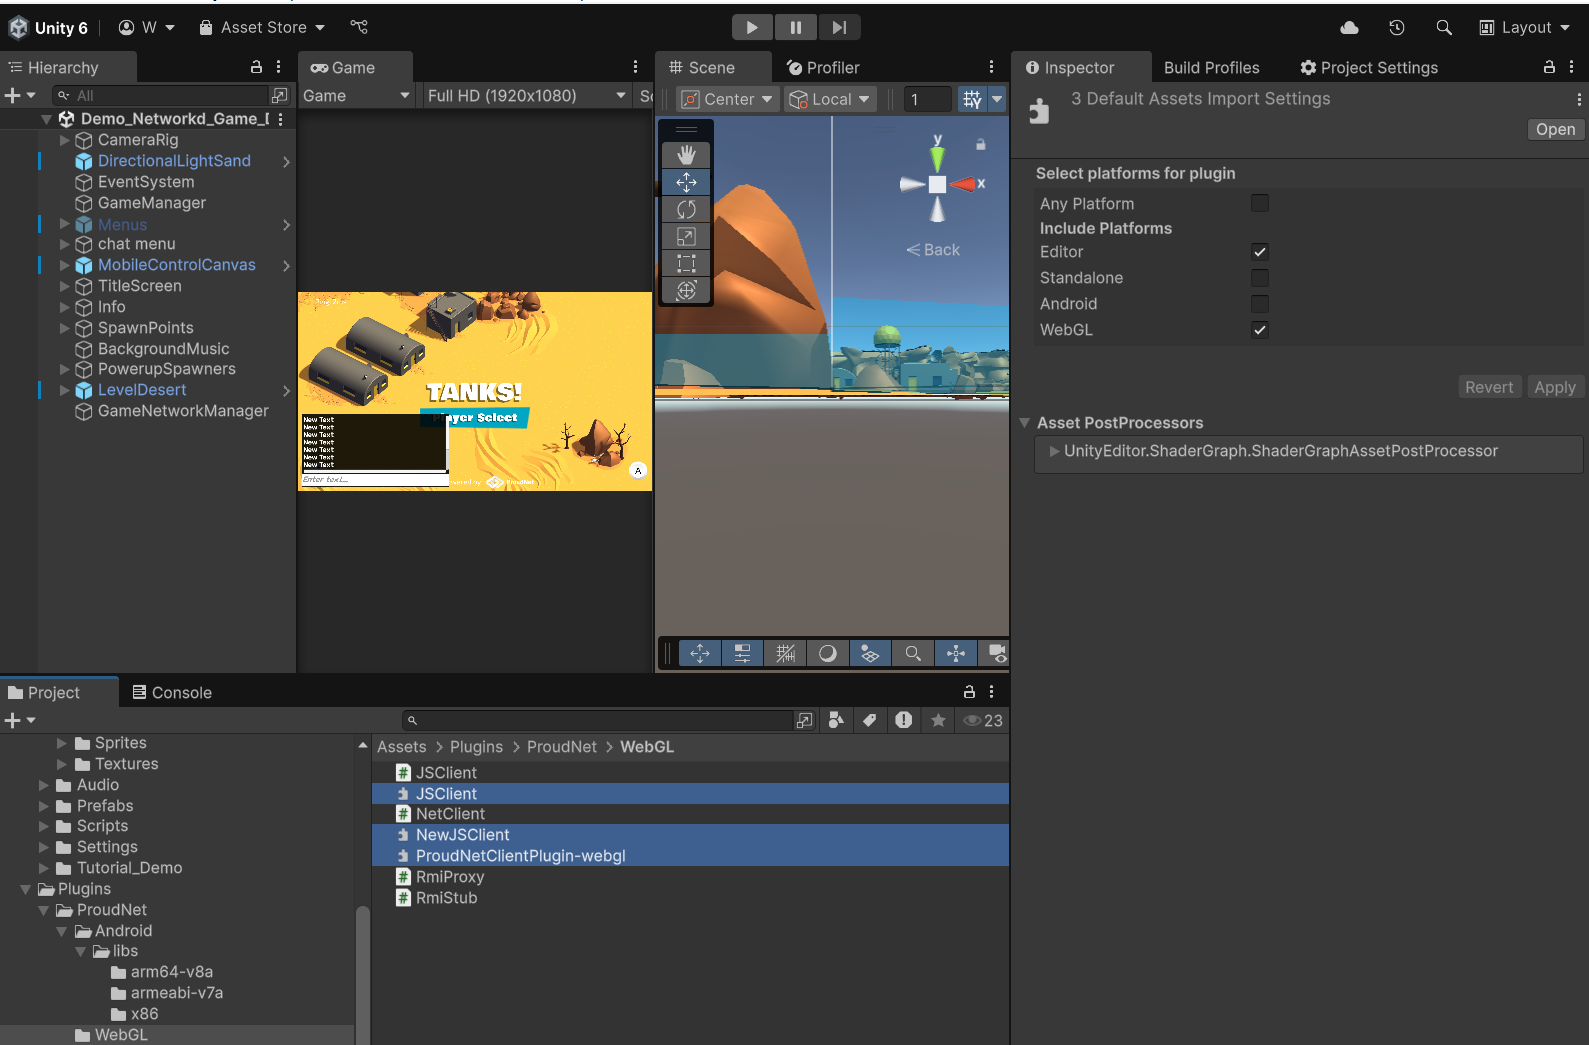The image size is (1589, 1045).
Task: Click the Apply button in Inspector
Action: pos(1554,387)
